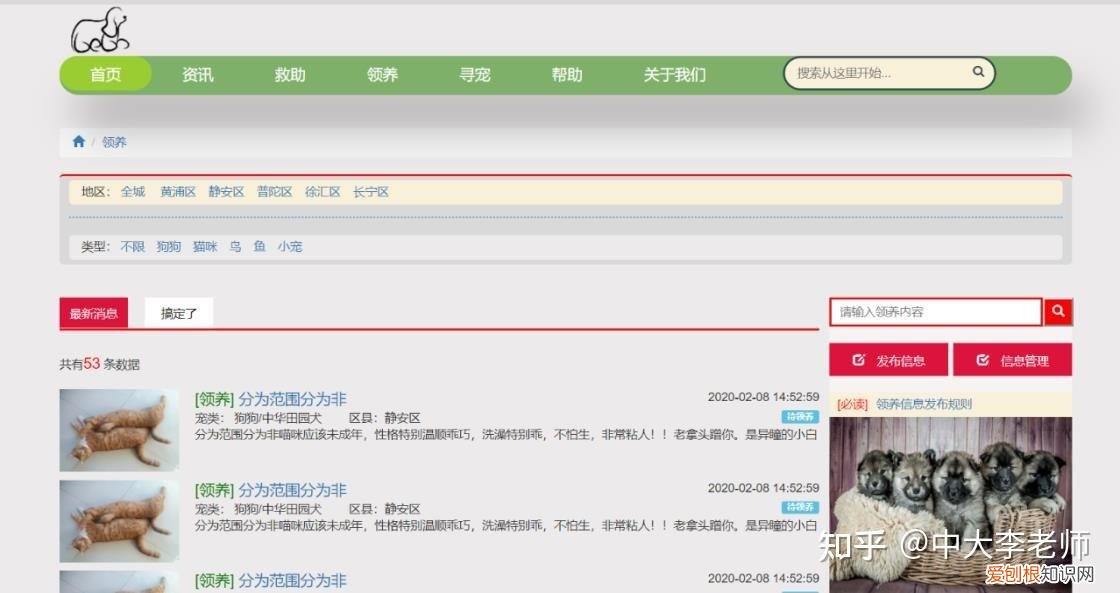Open the 关于我们 navigation item
Viewport: 1120px width, 593px height.
(675, 75)
